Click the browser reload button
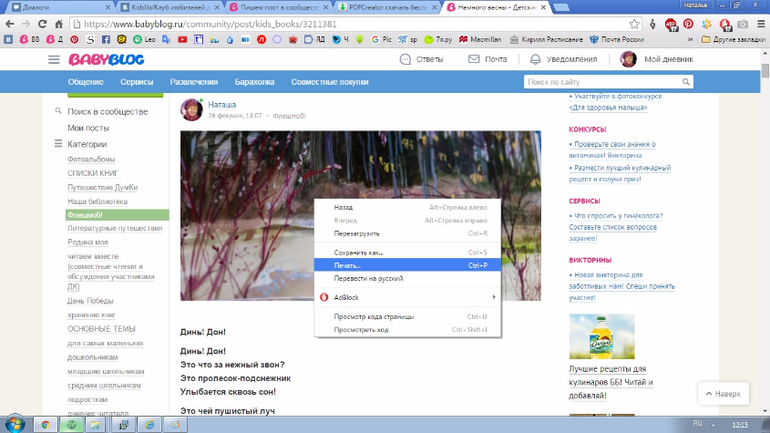This screenshot has width=770, height=433. [x=42, y=24]
